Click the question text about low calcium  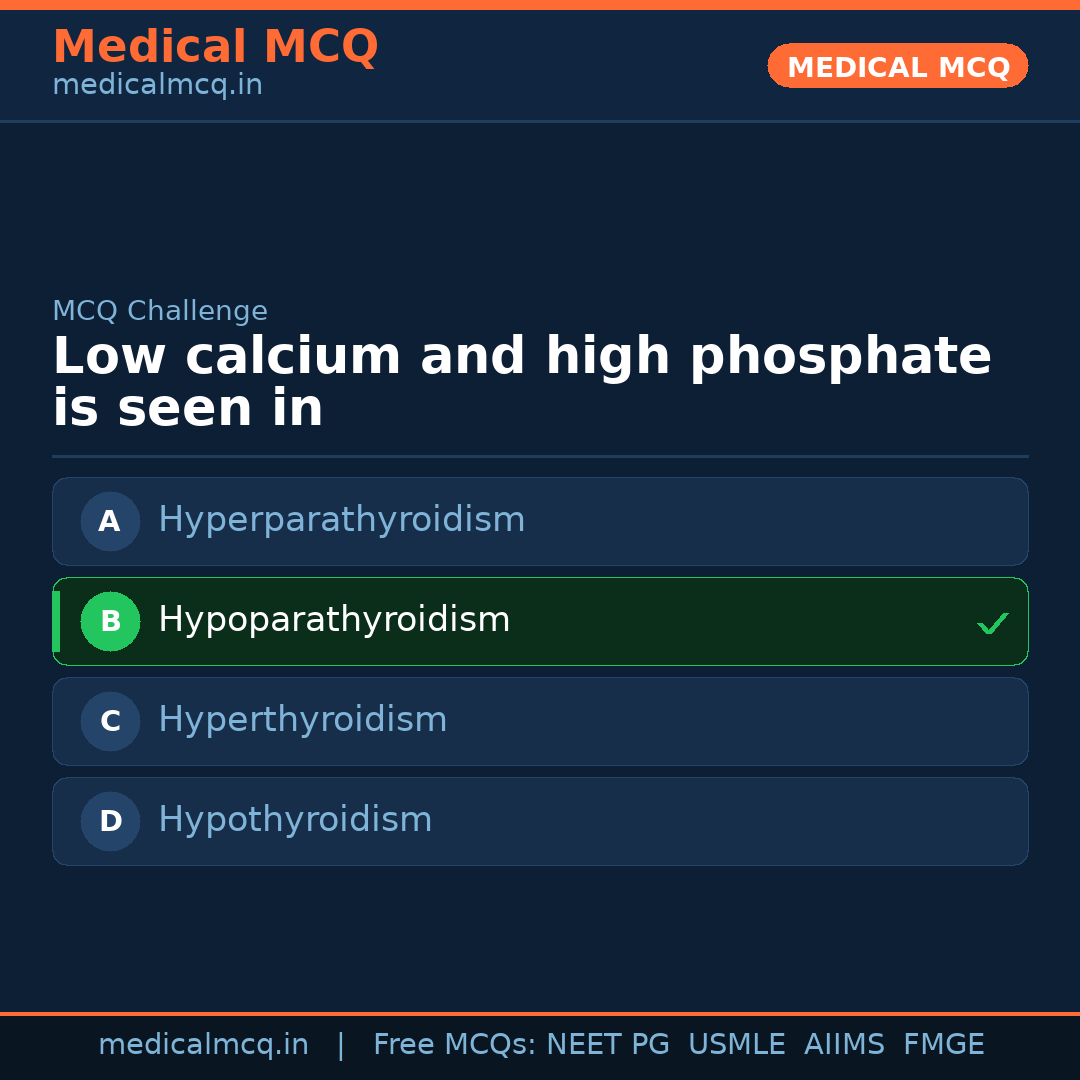point(521,382)
